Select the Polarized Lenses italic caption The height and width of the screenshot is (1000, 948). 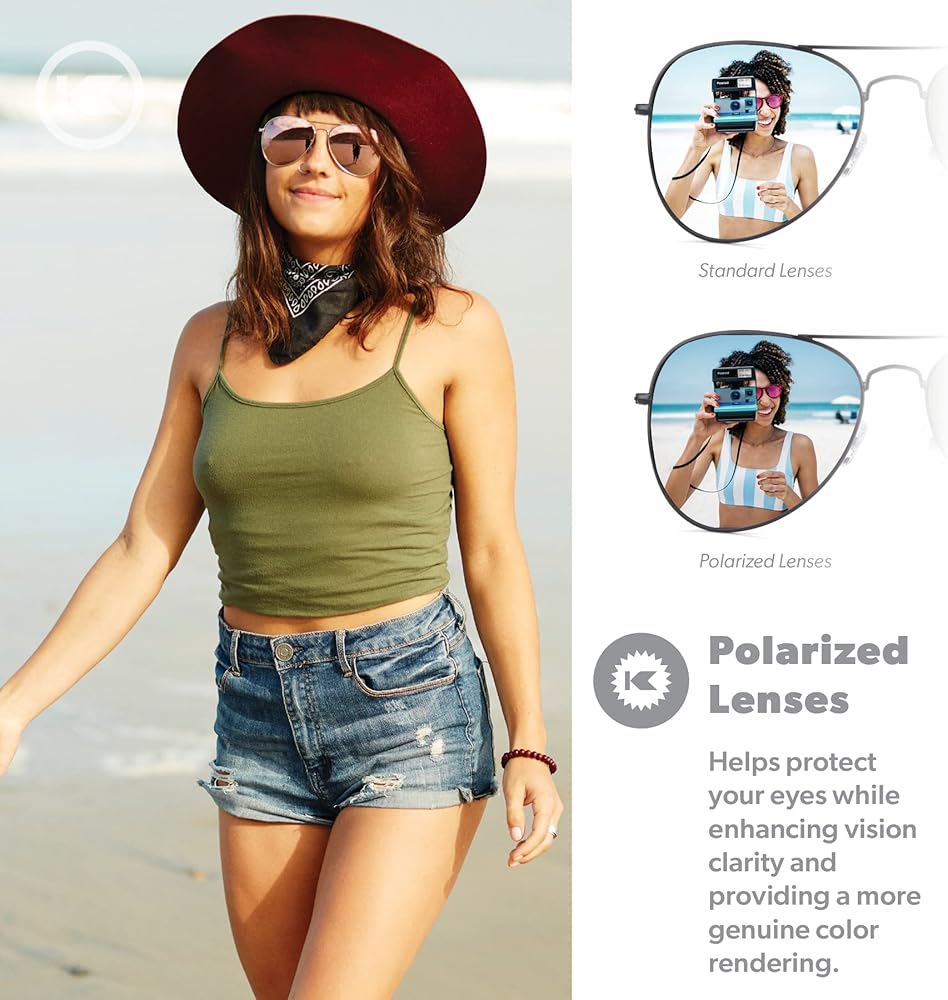point(765,561)
